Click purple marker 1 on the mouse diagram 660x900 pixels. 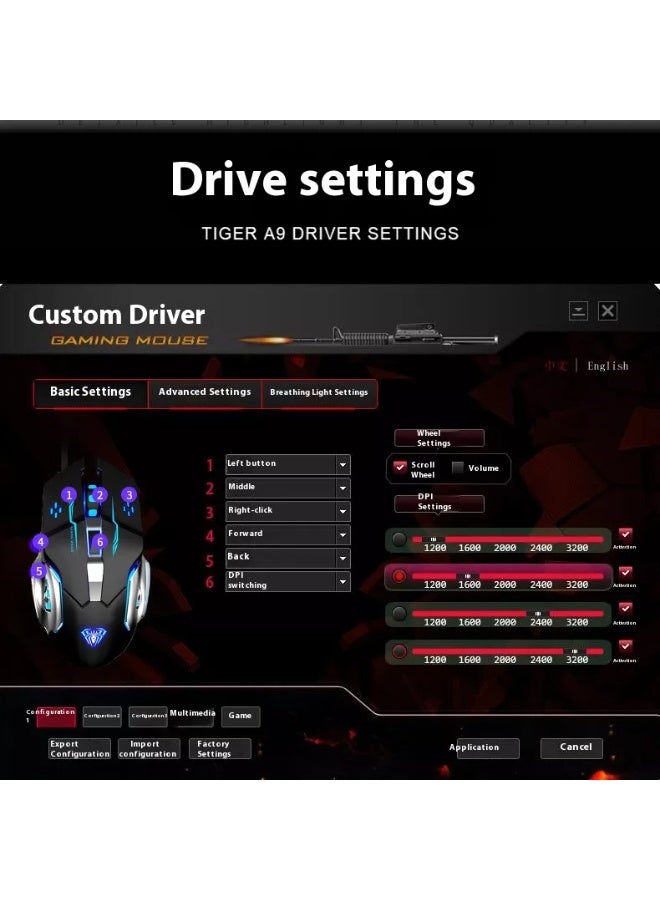tap(69, 495)
